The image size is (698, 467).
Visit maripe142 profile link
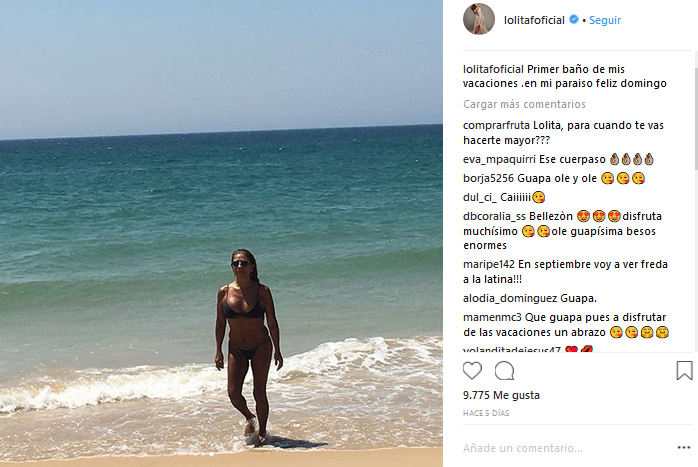coord(489,264)
